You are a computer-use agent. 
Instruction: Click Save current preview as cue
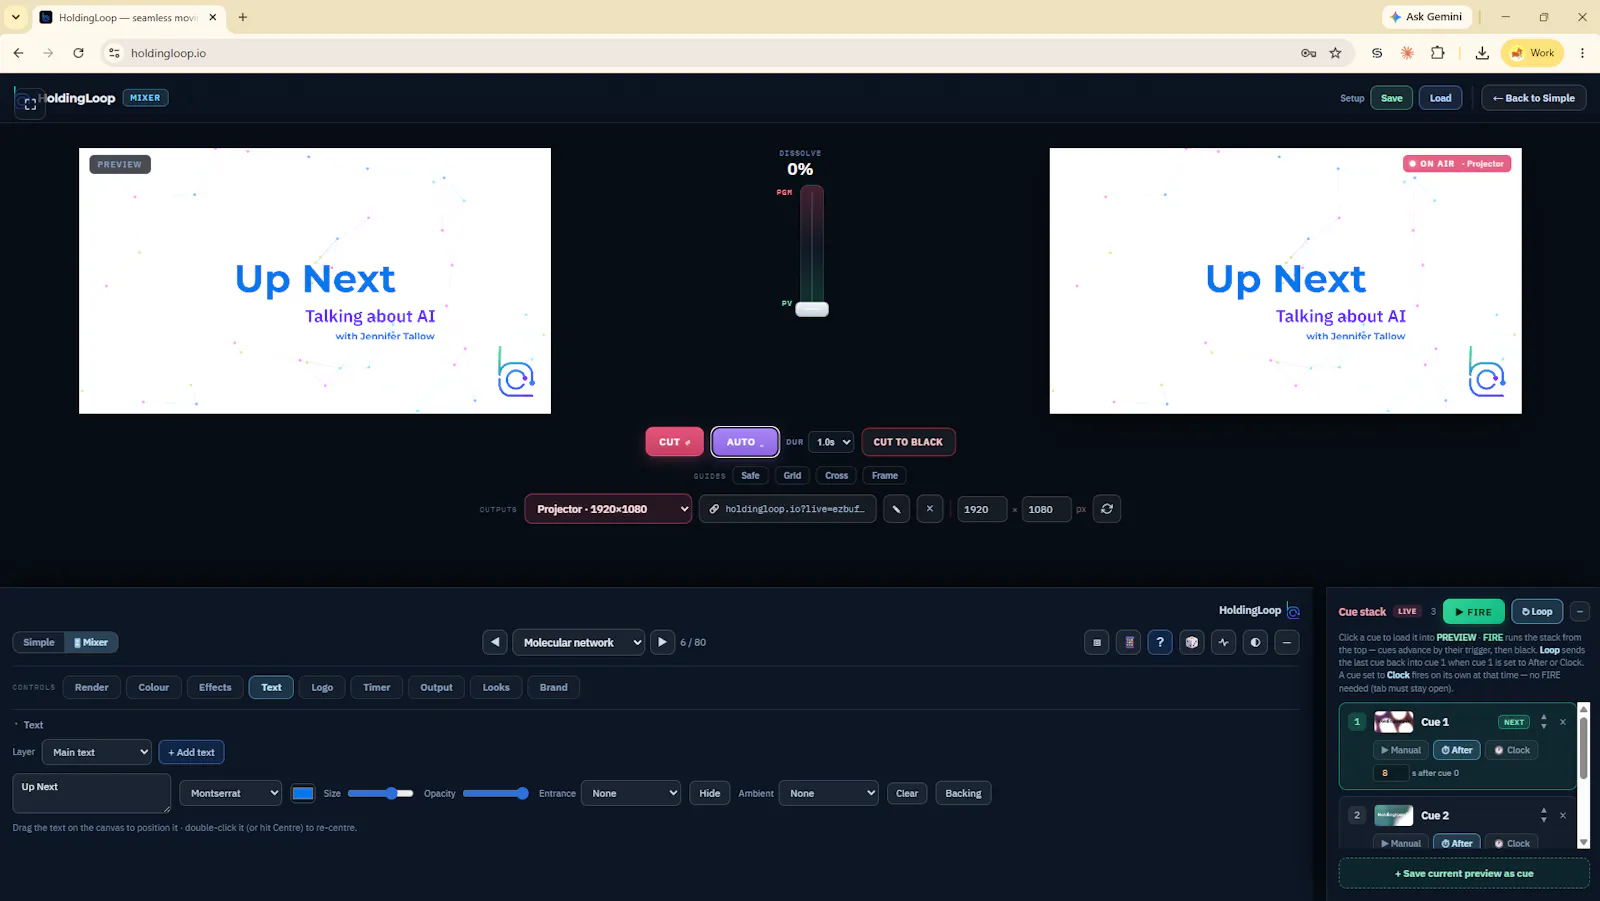pos(1464,873)
